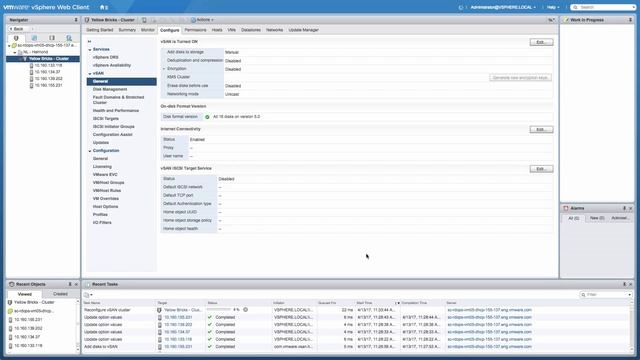Pin the Alarms panel

click(x=624, y=208)
